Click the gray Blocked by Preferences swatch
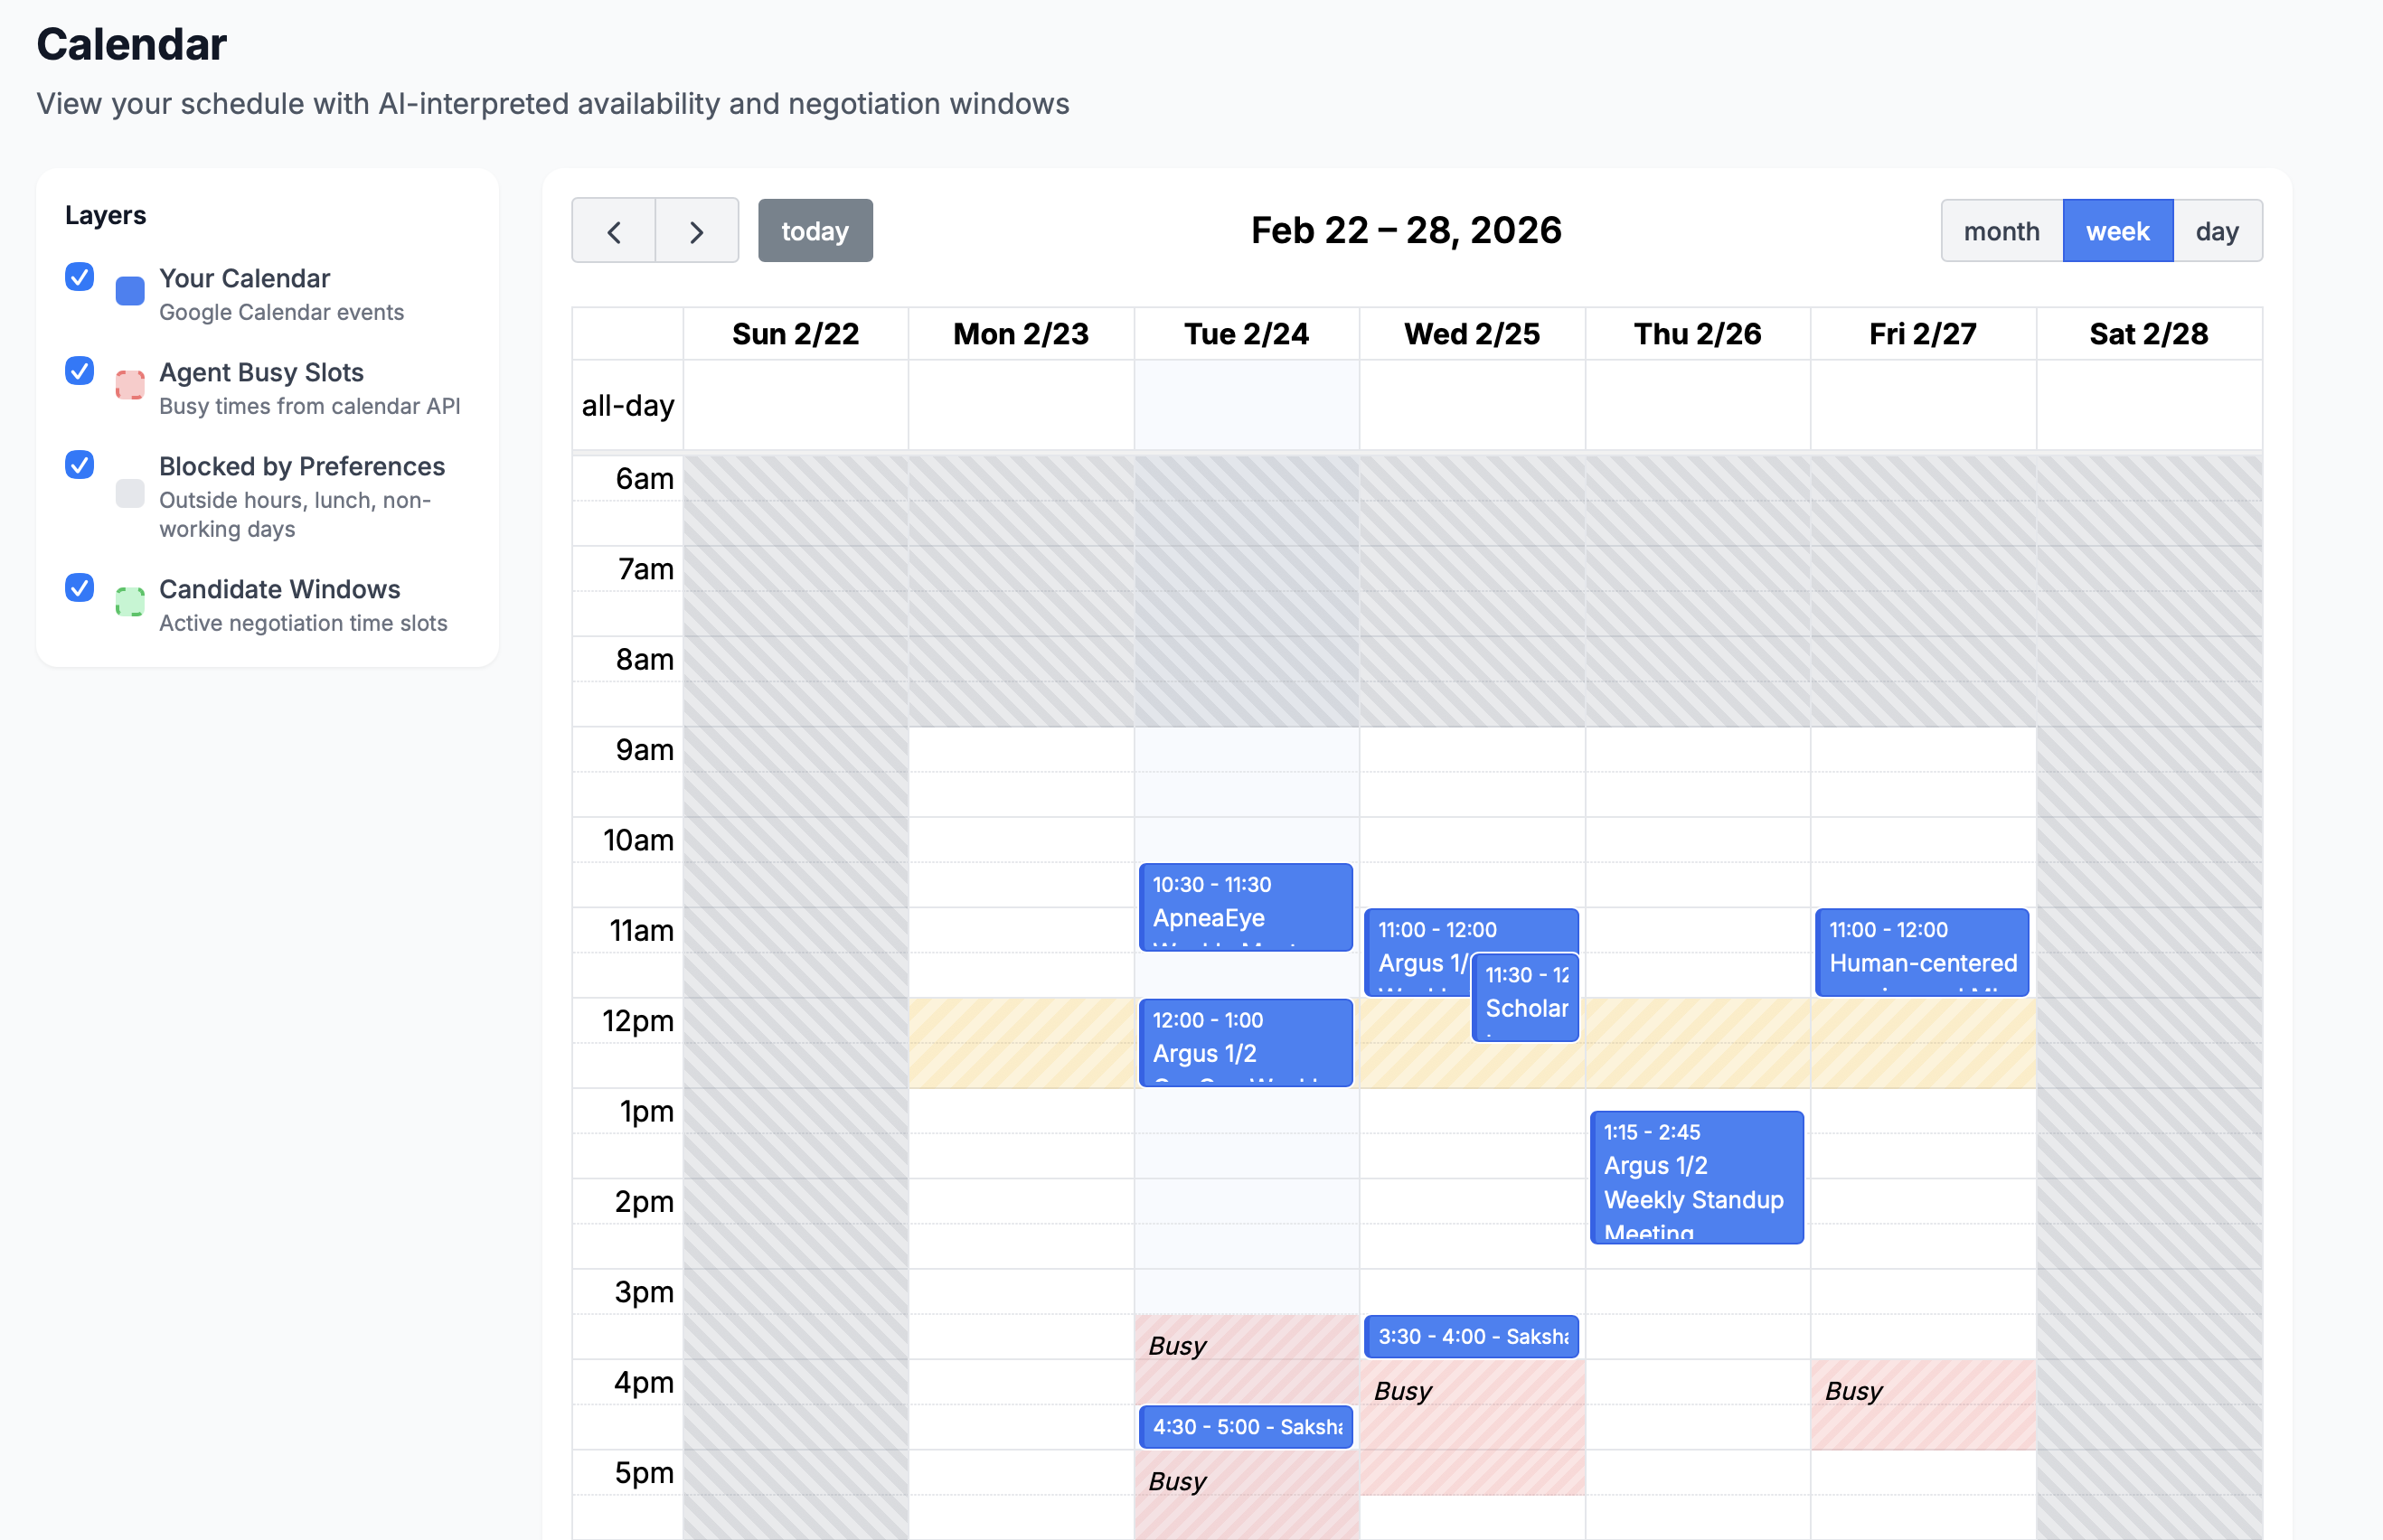 130,493
